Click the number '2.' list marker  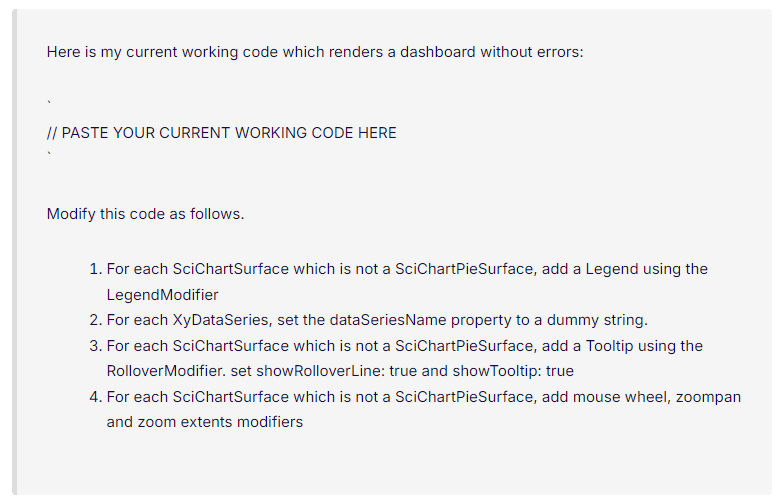click(x=96, y=320)
